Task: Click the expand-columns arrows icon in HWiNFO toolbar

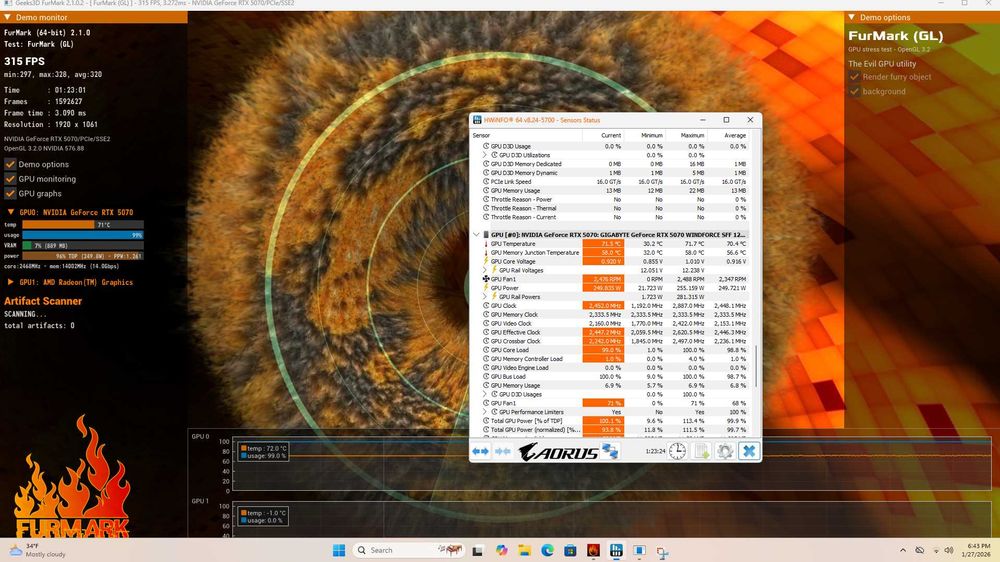Action: 480,452
